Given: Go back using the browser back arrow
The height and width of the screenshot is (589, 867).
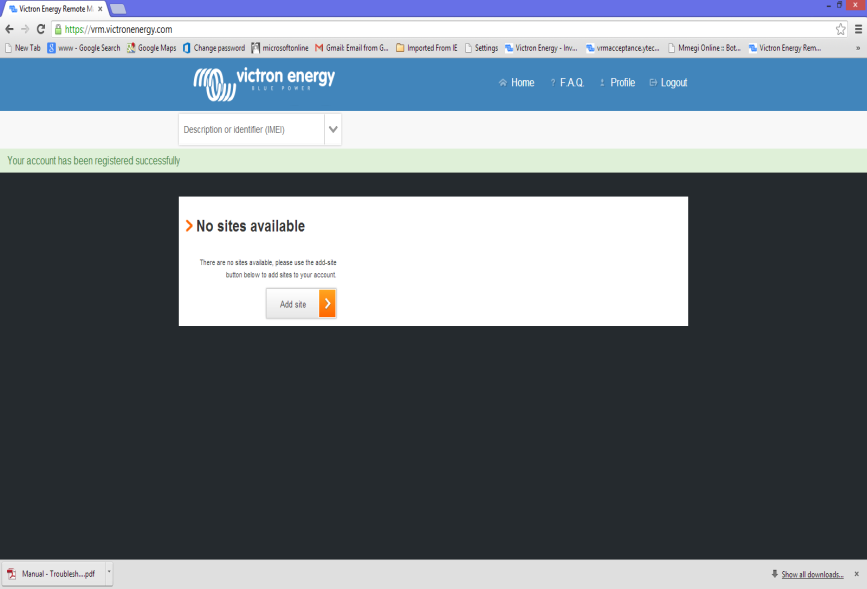Looking at the screenshot, I should (9, 30).
